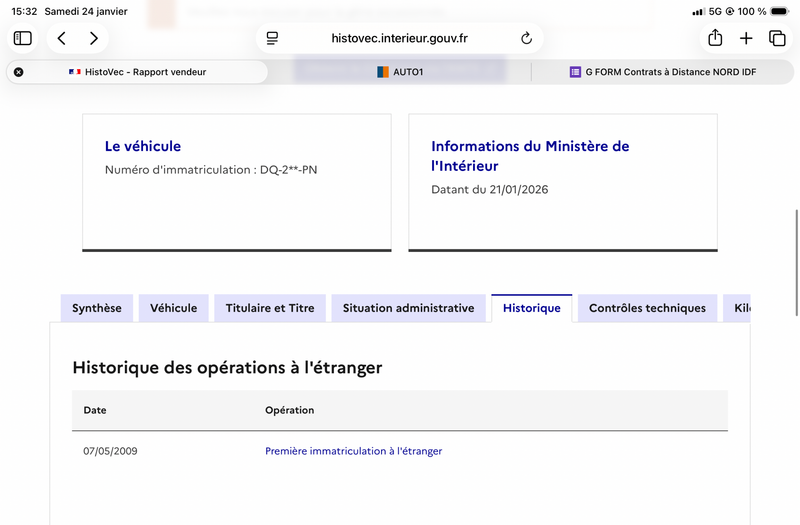The height and width of the screenshot is (525, 800).
Task: Close the HistoVec browser tab
Action: click(19, 72)
